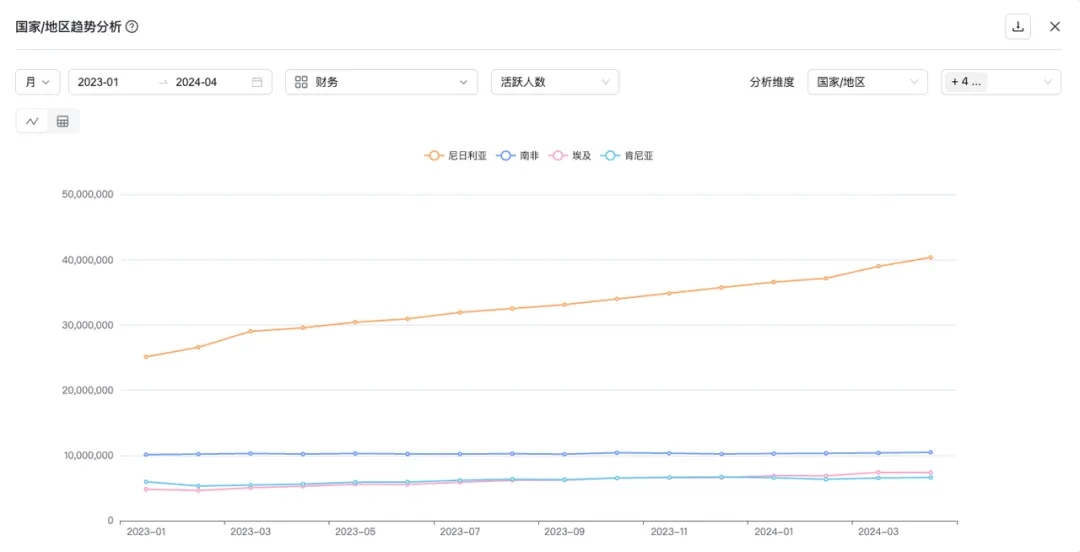Expand the +4 selected countries dropdown
1080x552 pixels.
[x=1000, y=82]
